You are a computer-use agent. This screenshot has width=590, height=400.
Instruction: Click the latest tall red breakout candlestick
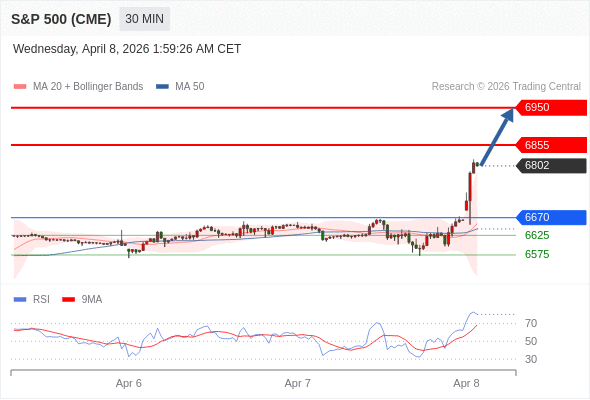tap(470, 198)
